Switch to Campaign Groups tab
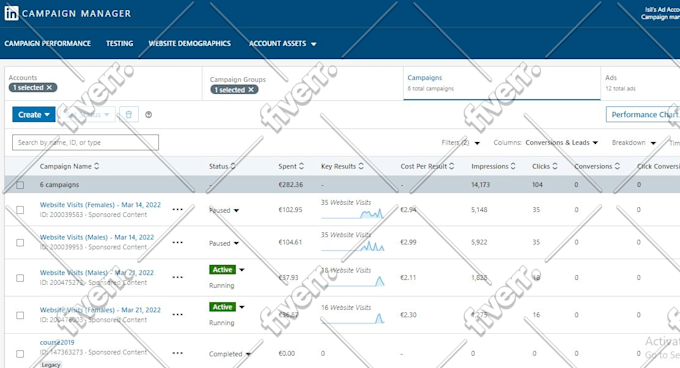Screen dimensions: 680x368 (303, 83)
